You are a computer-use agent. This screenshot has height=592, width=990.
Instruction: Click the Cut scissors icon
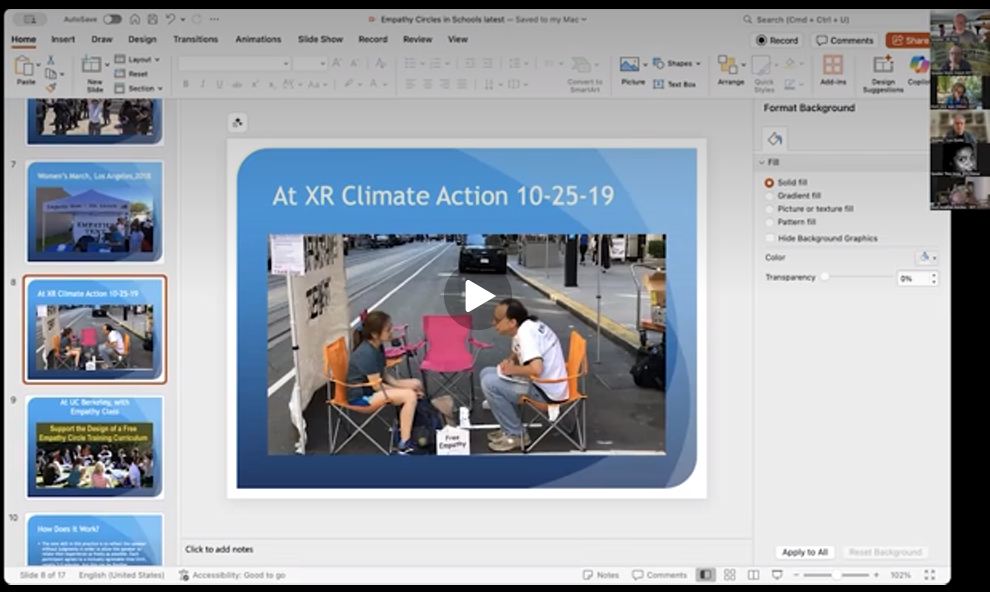click(x=51, y=60)
